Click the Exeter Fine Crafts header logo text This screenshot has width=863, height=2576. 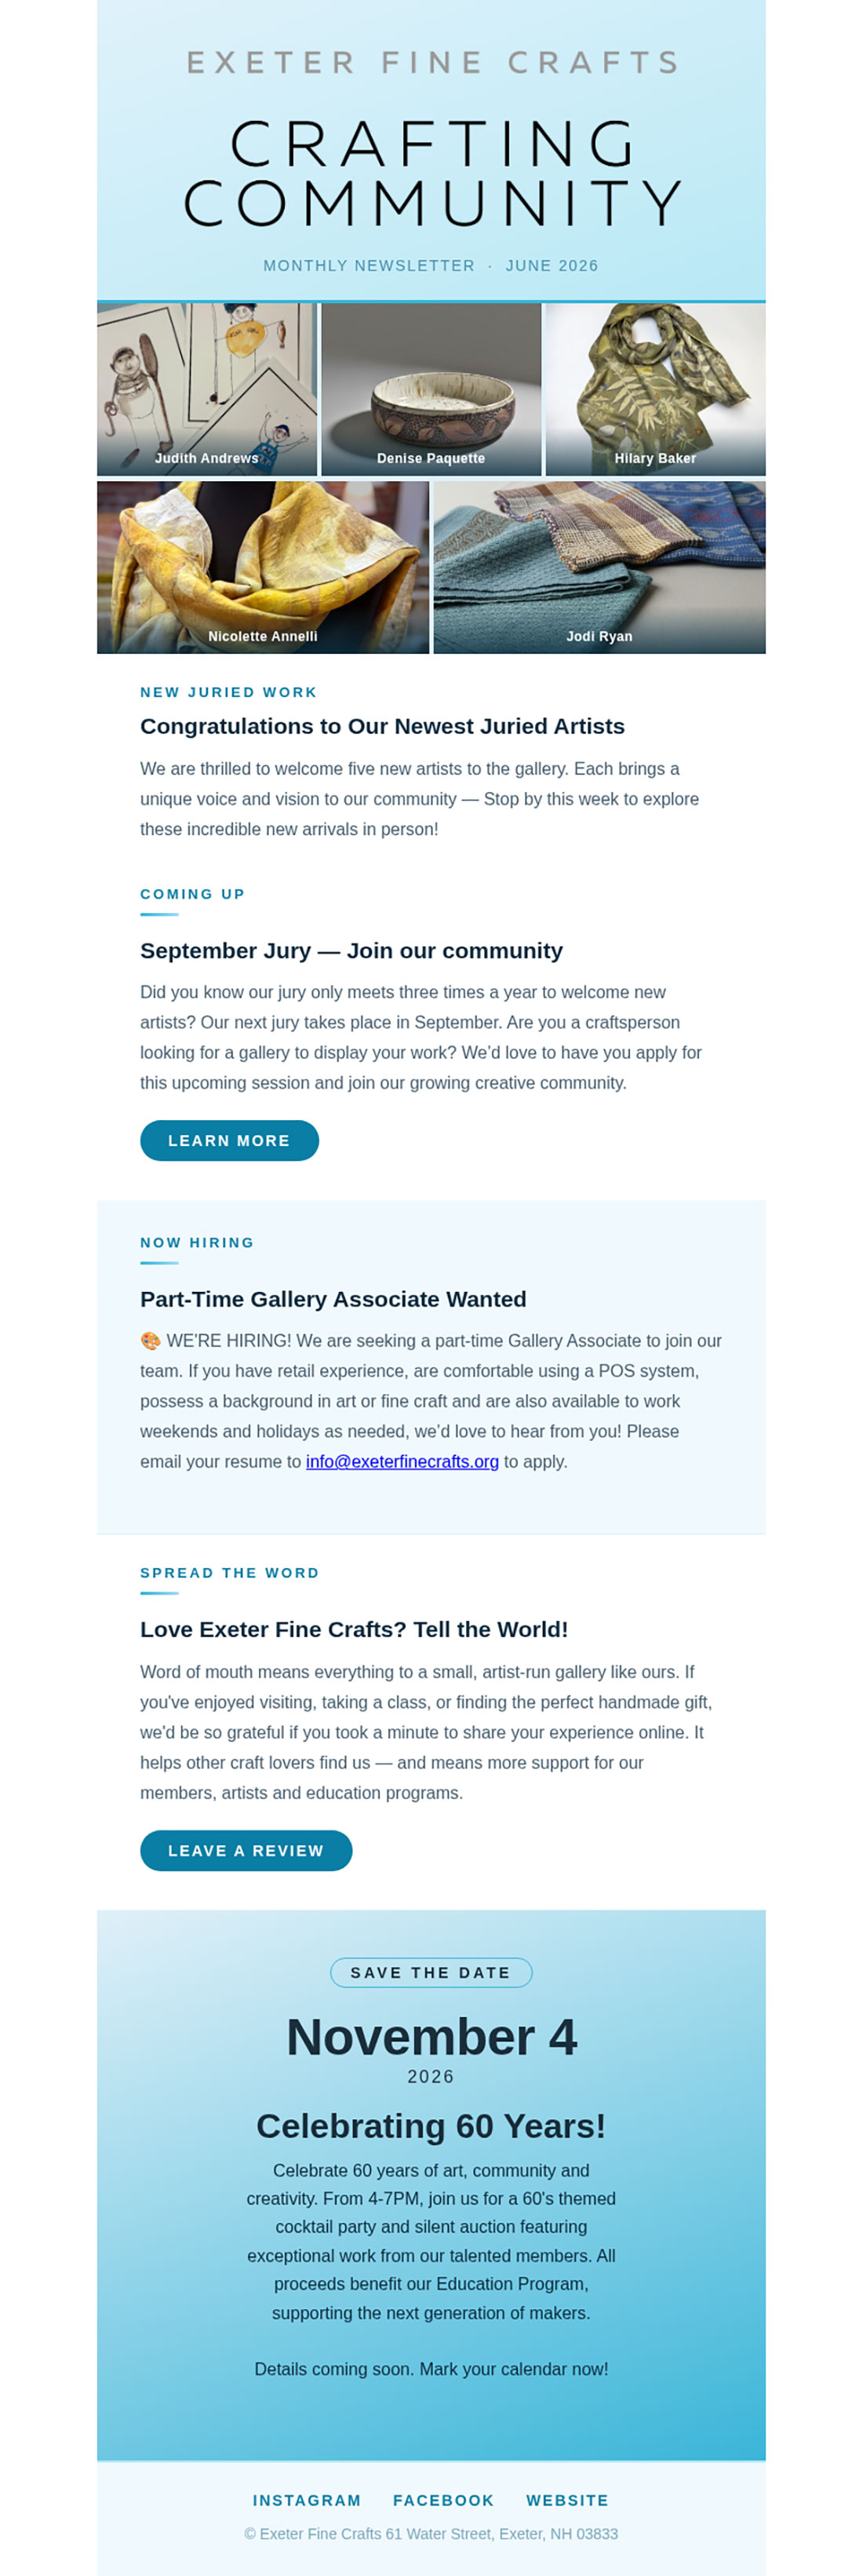pyautogui.click(x=431, y=62)
